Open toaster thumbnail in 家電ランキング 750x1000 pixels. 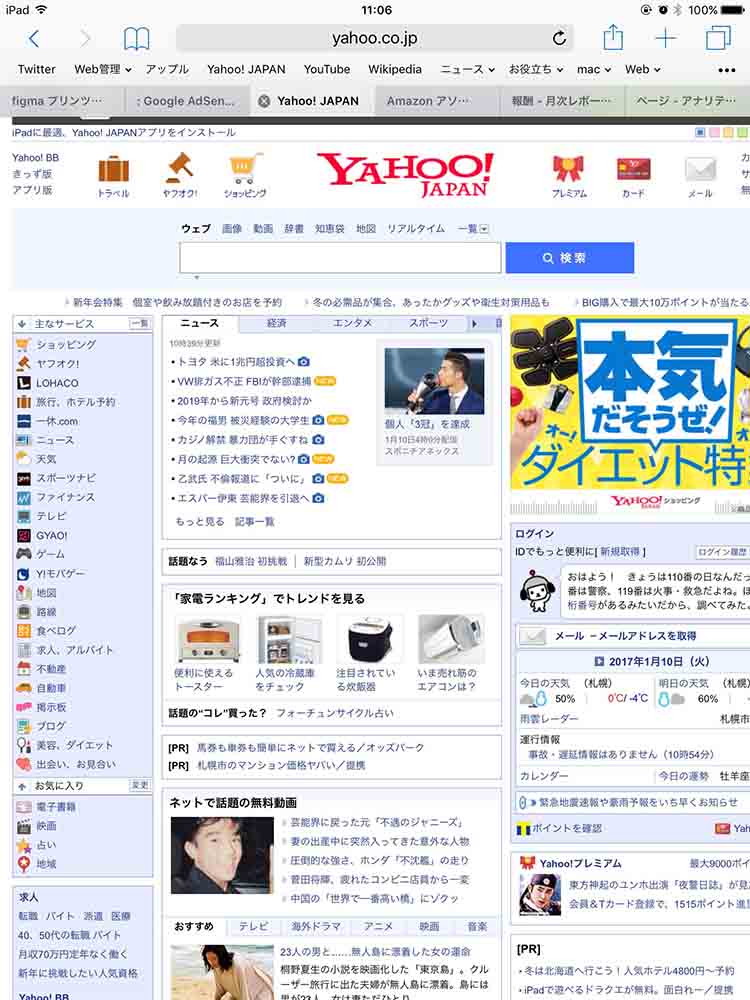tap(209, 640)
